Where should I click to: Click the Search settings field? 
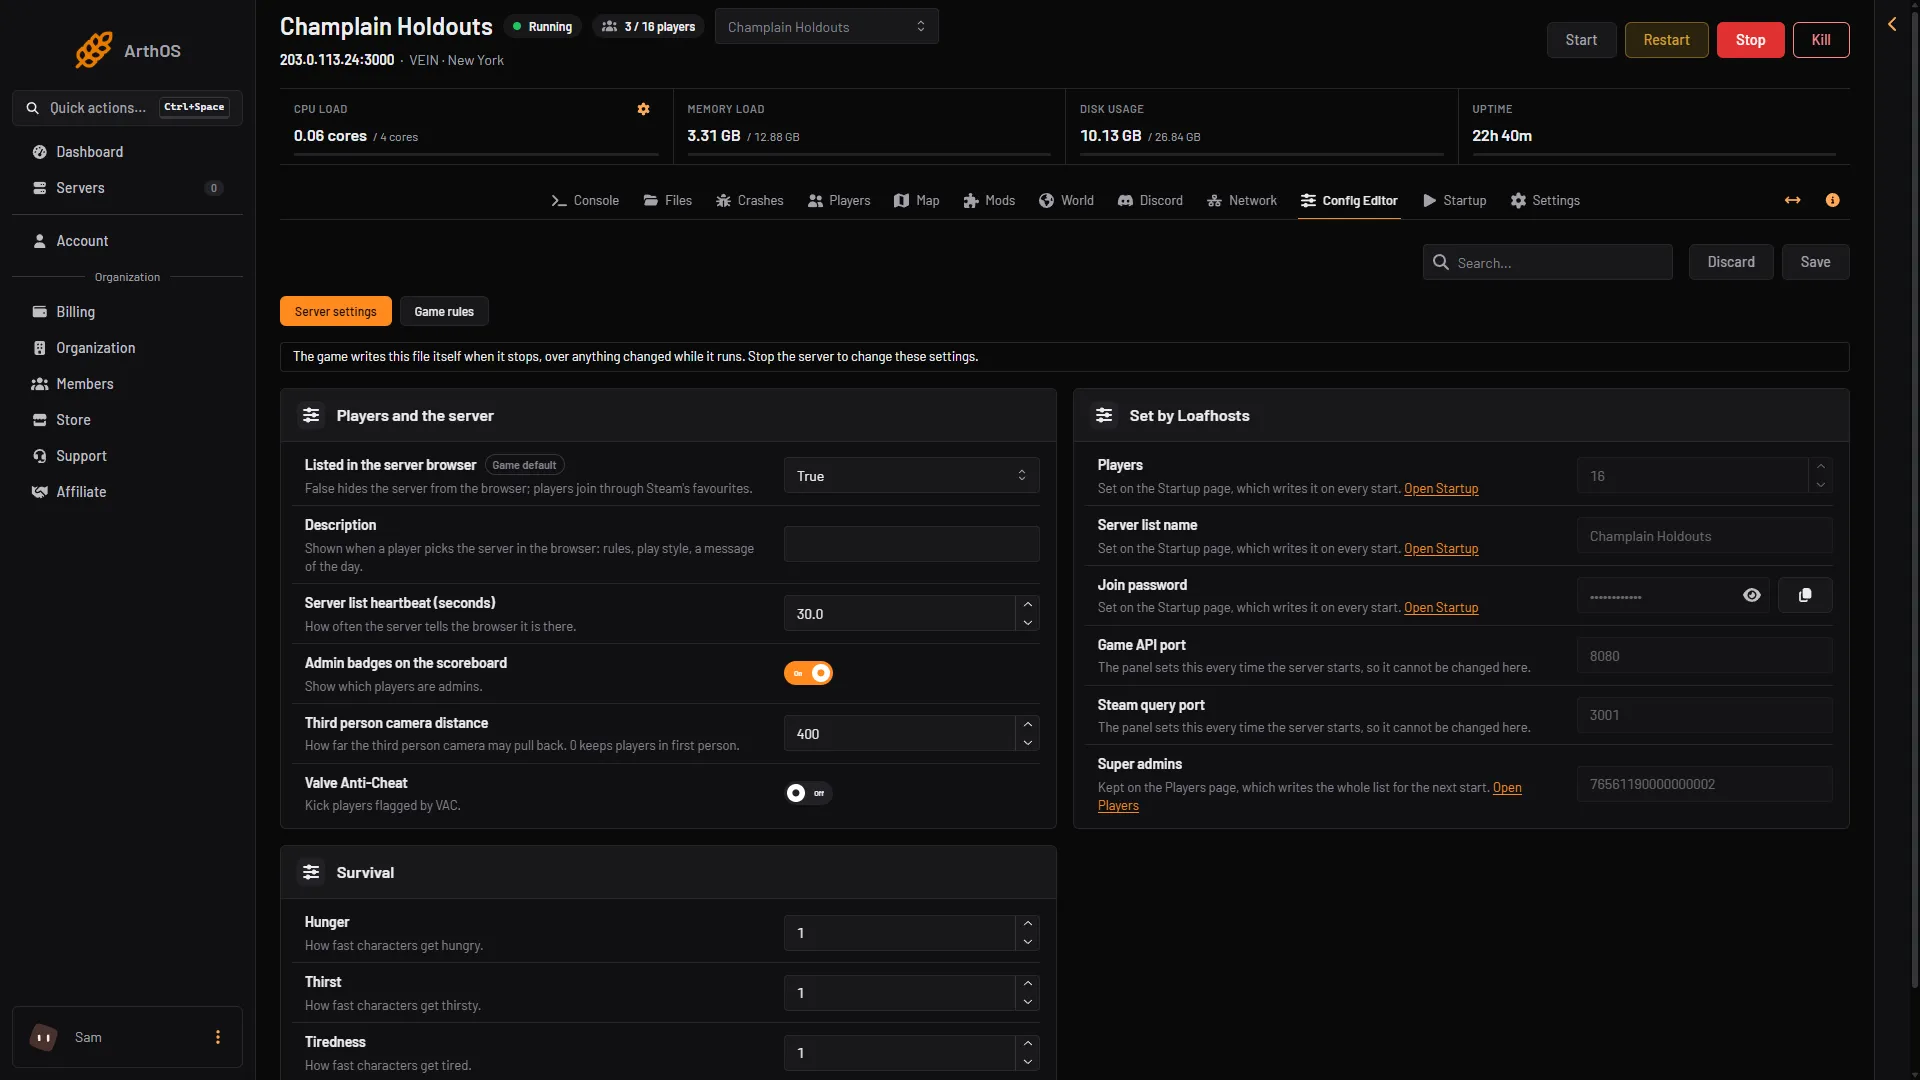click(x=1547, y=262)
